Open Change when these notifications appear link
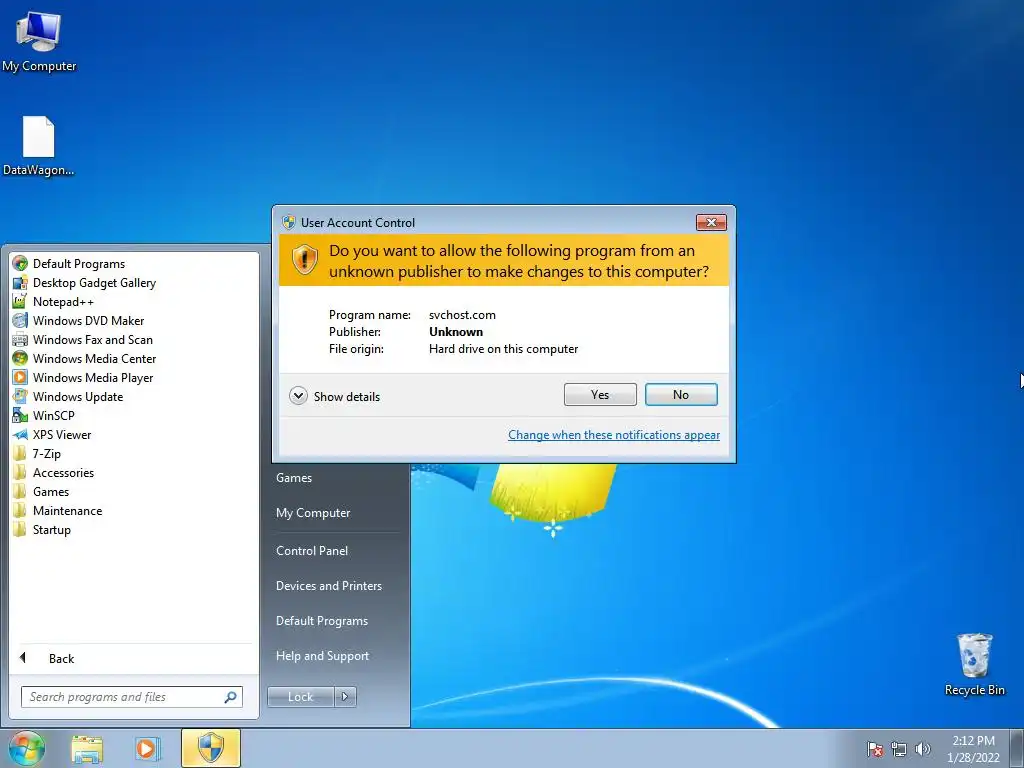Screen dimensions: 1024x768 (614, 435)
